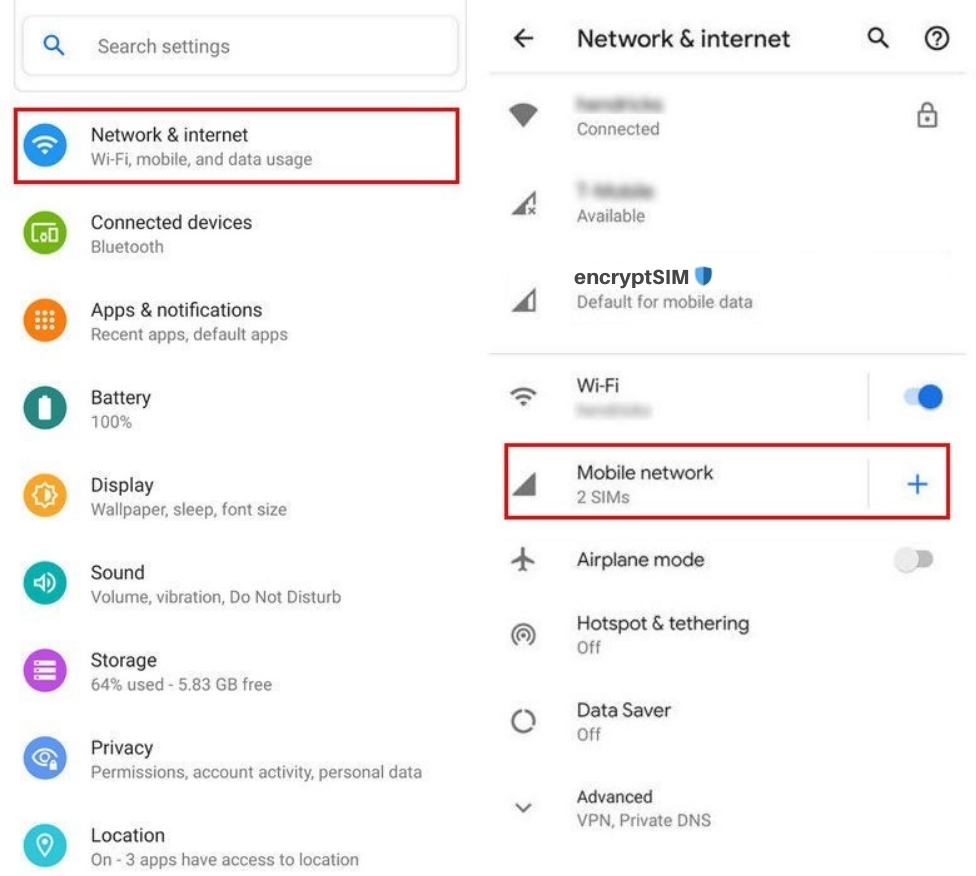Image resolution: width=976 pixels, height=876 pixels.
Task: Open Hotspot & tethering option
Action: [x=662, y=634]
